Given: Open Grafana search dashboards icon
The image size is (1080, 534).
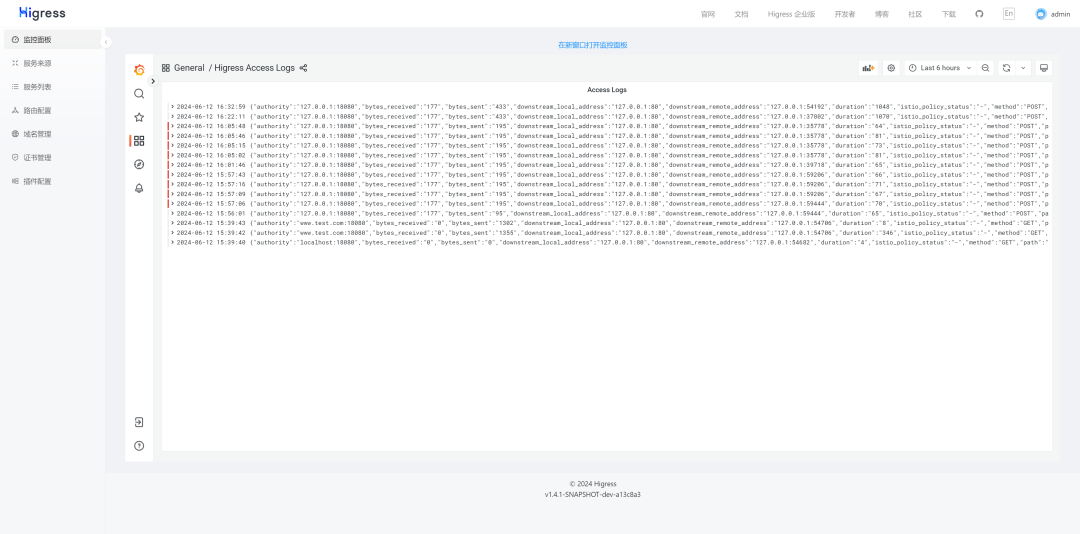Looking at the screenshot, I should tap(139, 94).
